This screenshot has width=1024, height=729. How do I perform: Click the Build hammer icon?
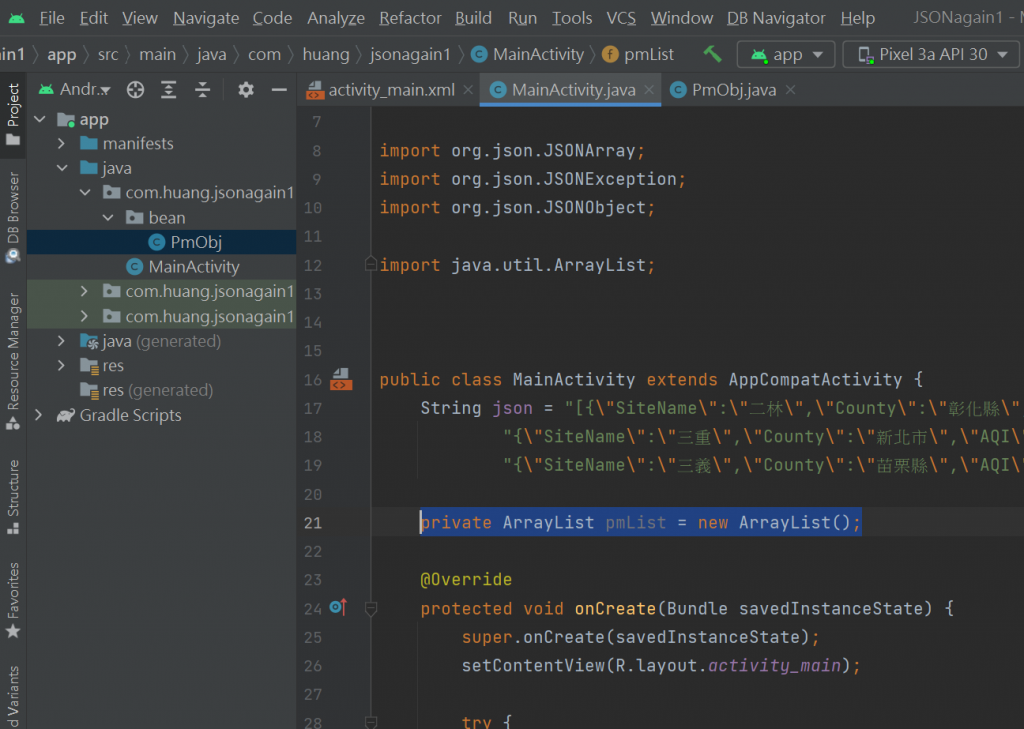pyautogui.click(x=712, y=54)
